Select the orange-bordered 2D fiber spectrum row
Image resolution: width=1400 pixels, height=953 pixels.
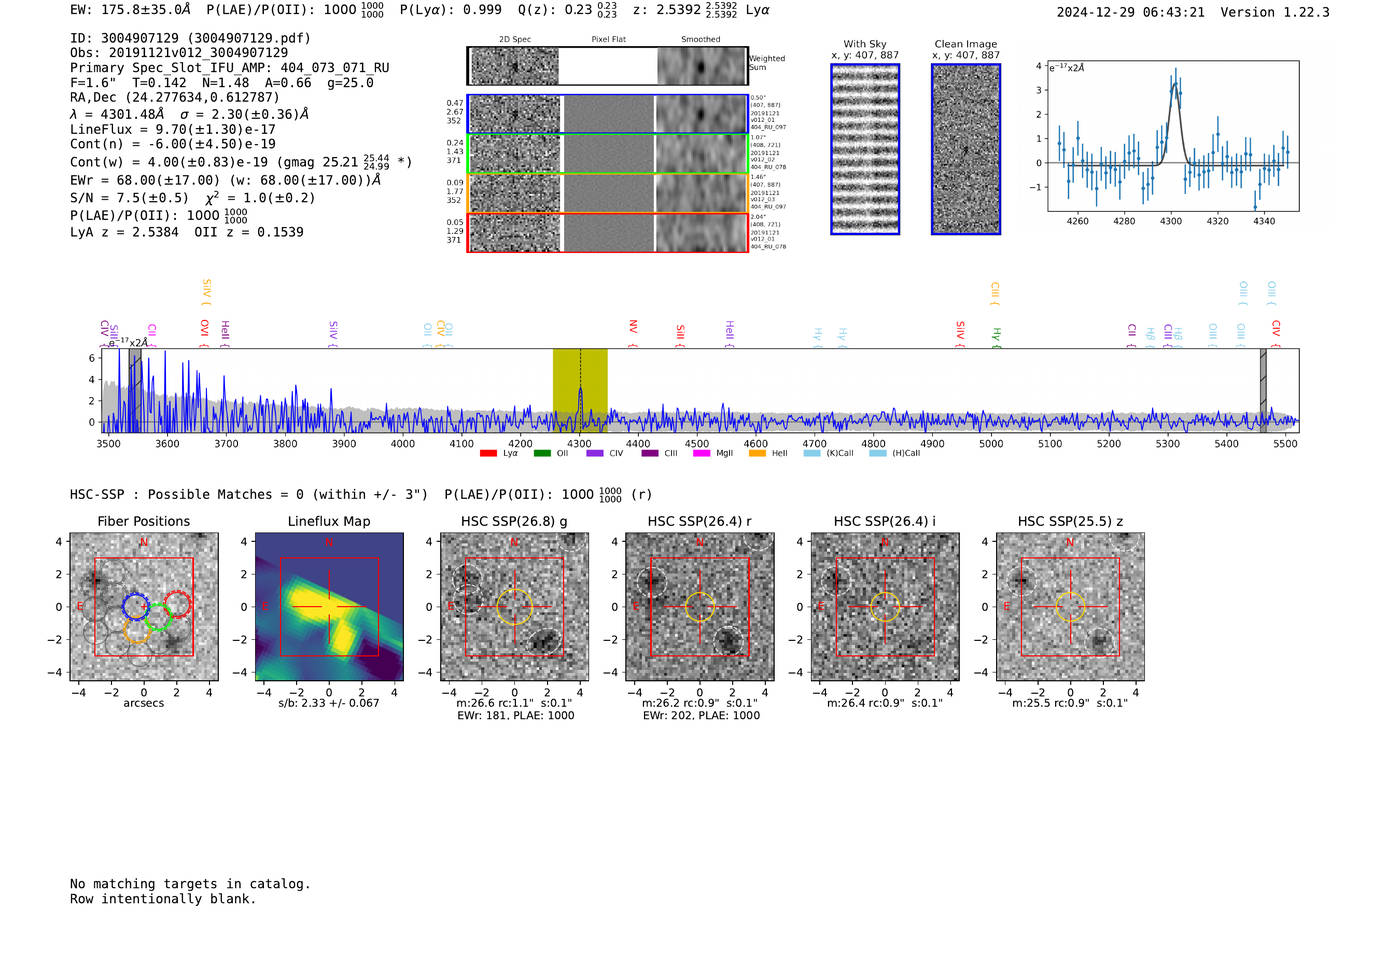[607, 193]
